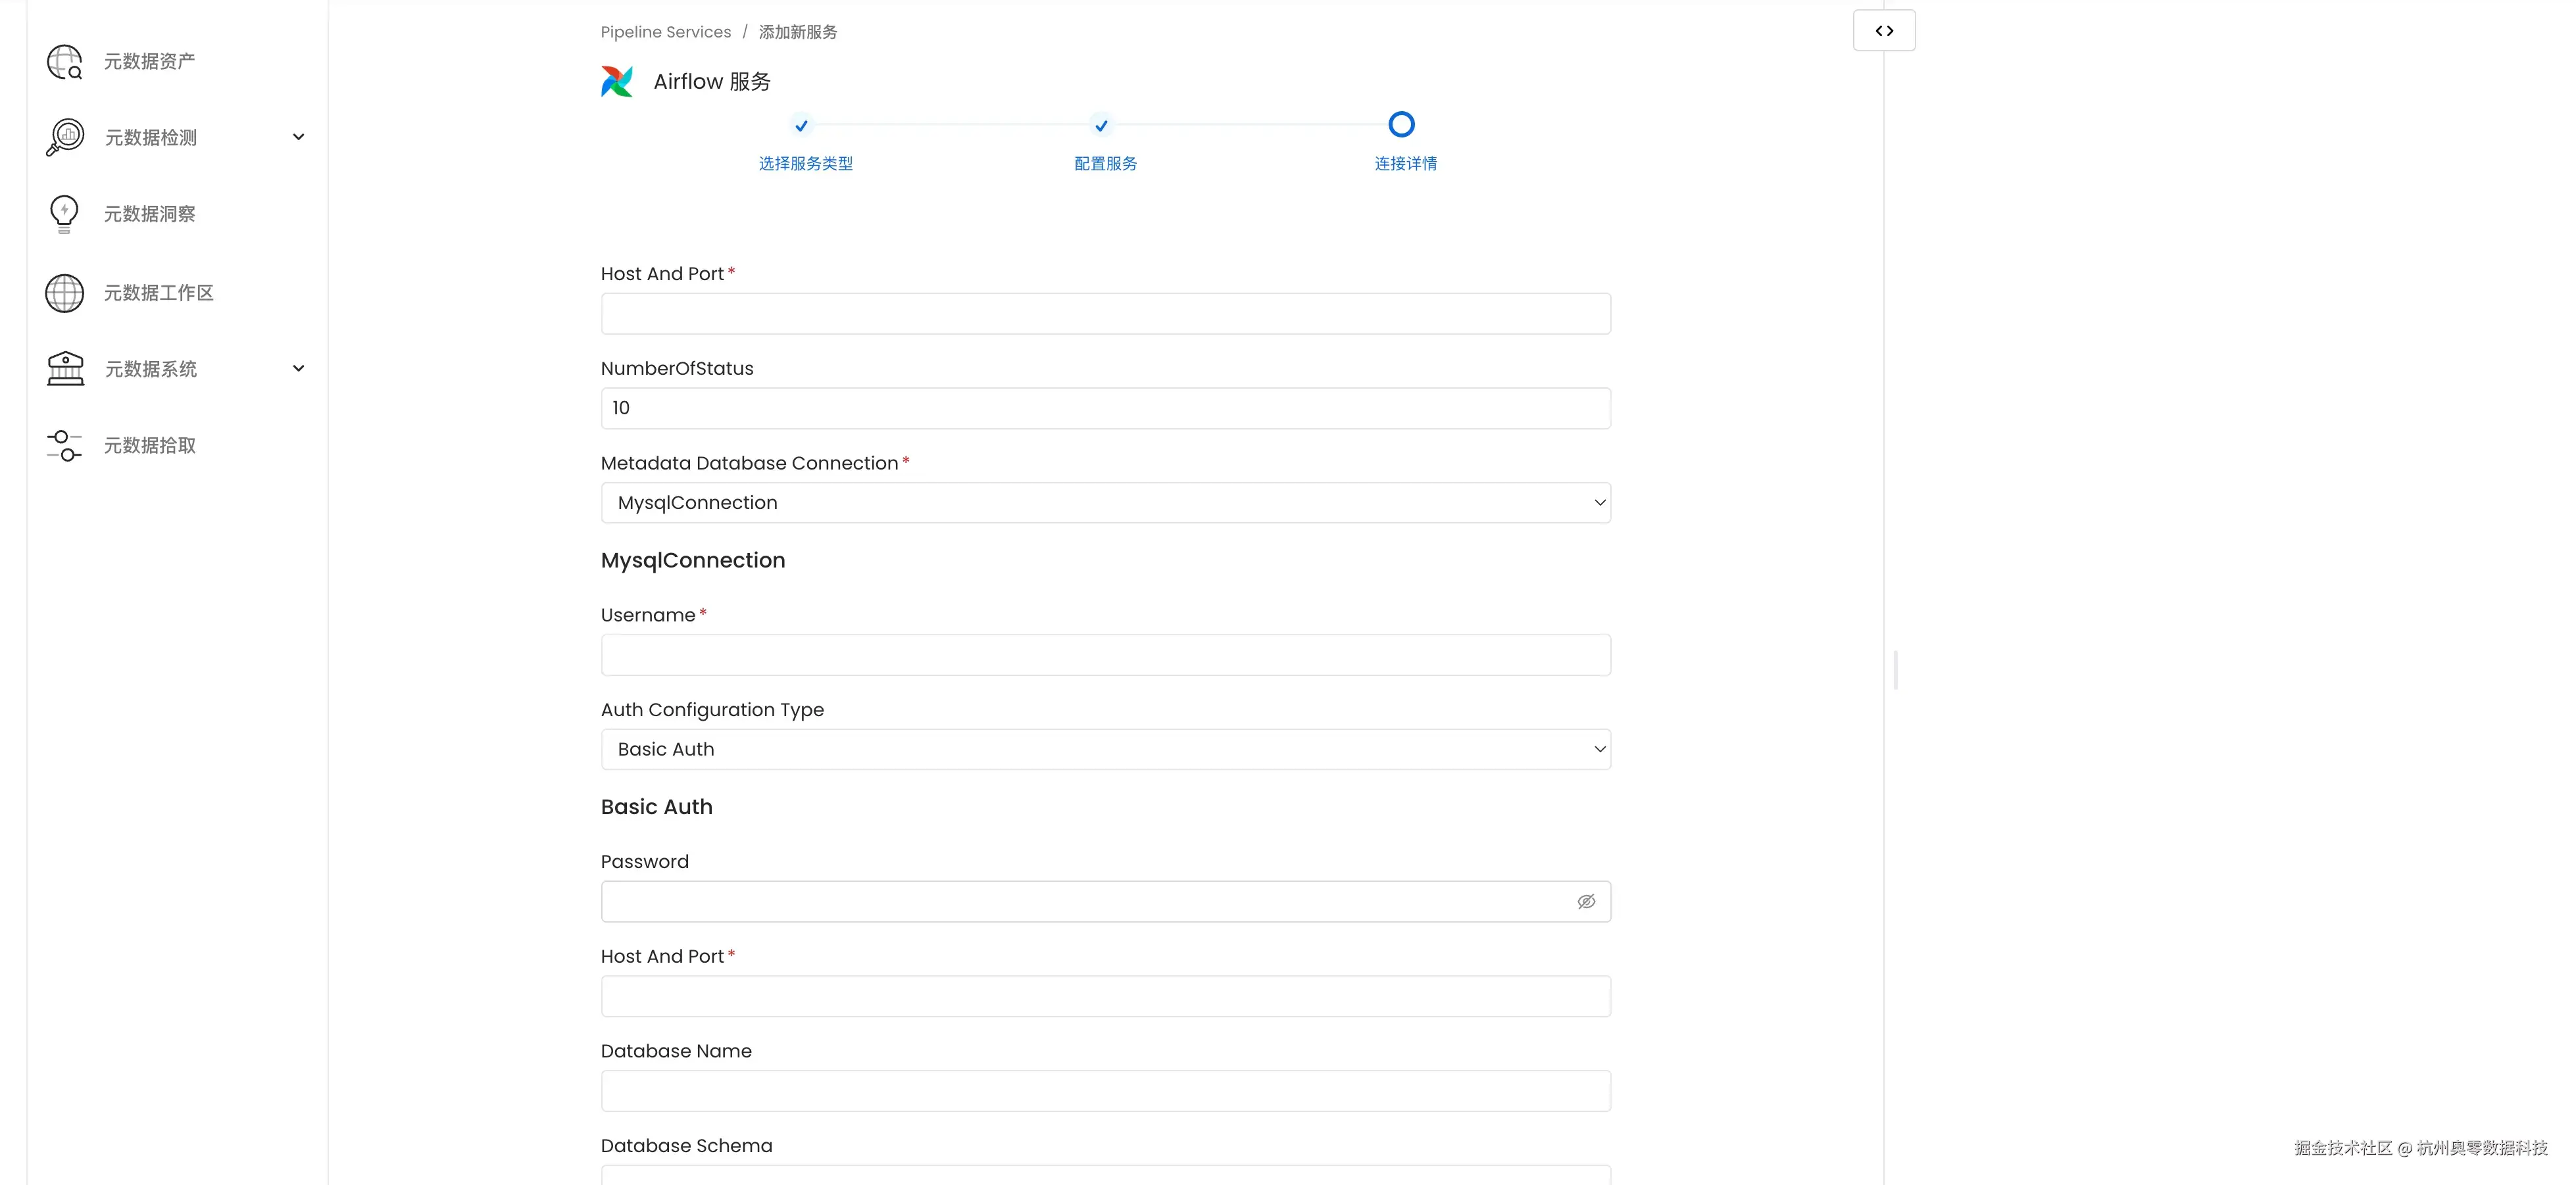Click the 元数据系统 bank building icon
The height and width of the screenshot is (1185, 2576).
click(65, 369)
